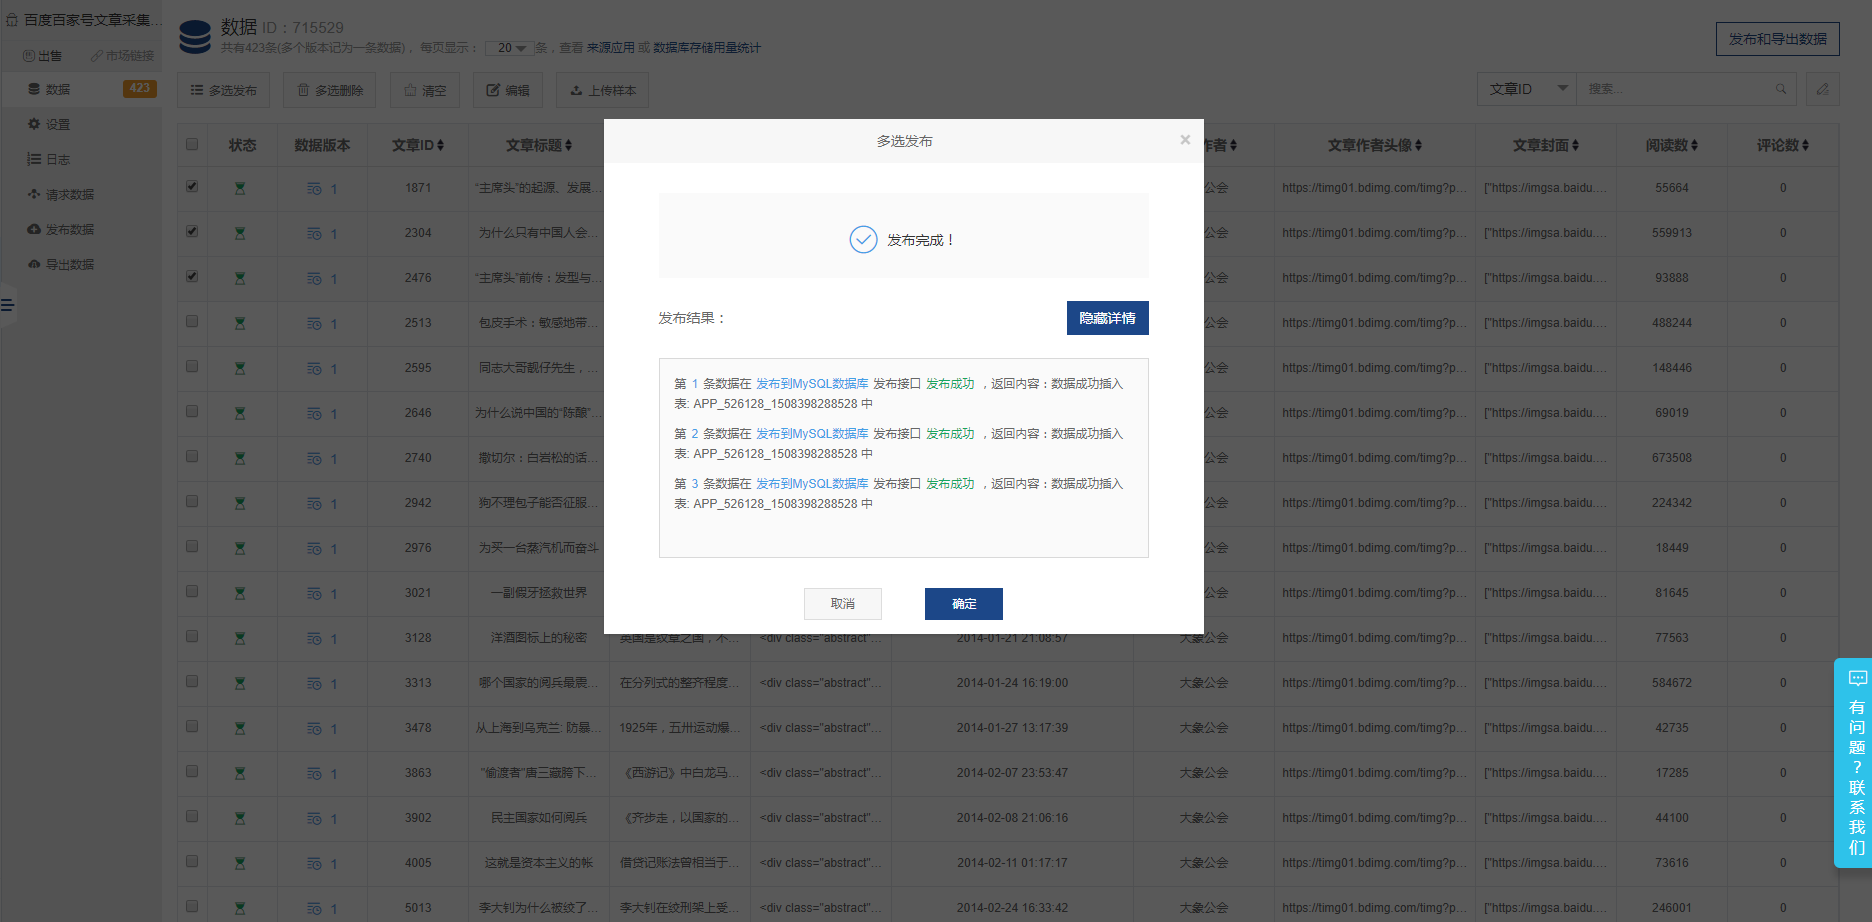Click the data version icon for article 3863
The width and height of the screenshot is (1872, 922).
tap(315, 773)
